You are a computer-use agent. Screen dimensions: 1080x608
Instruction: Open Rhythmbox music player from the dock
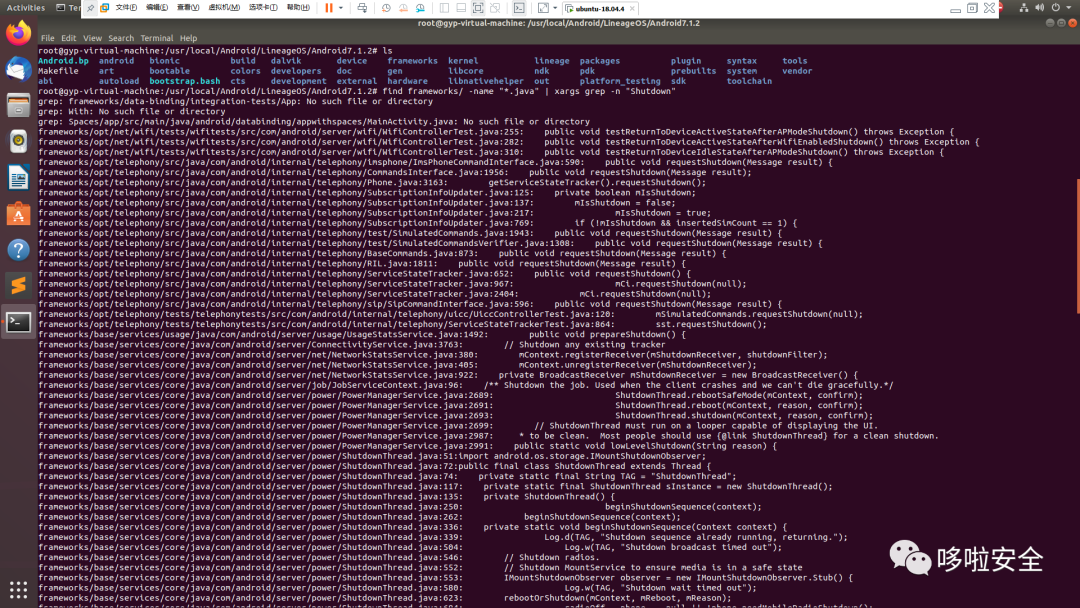pyautogui.click(x=19, y=141)
